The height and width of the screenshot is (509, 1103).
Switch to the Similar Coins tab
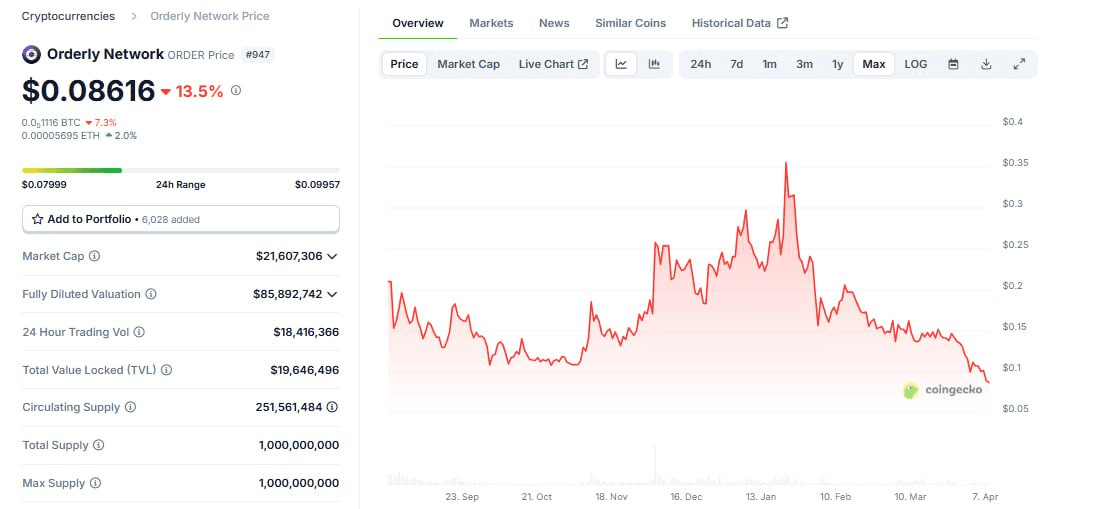click(630, 23)
